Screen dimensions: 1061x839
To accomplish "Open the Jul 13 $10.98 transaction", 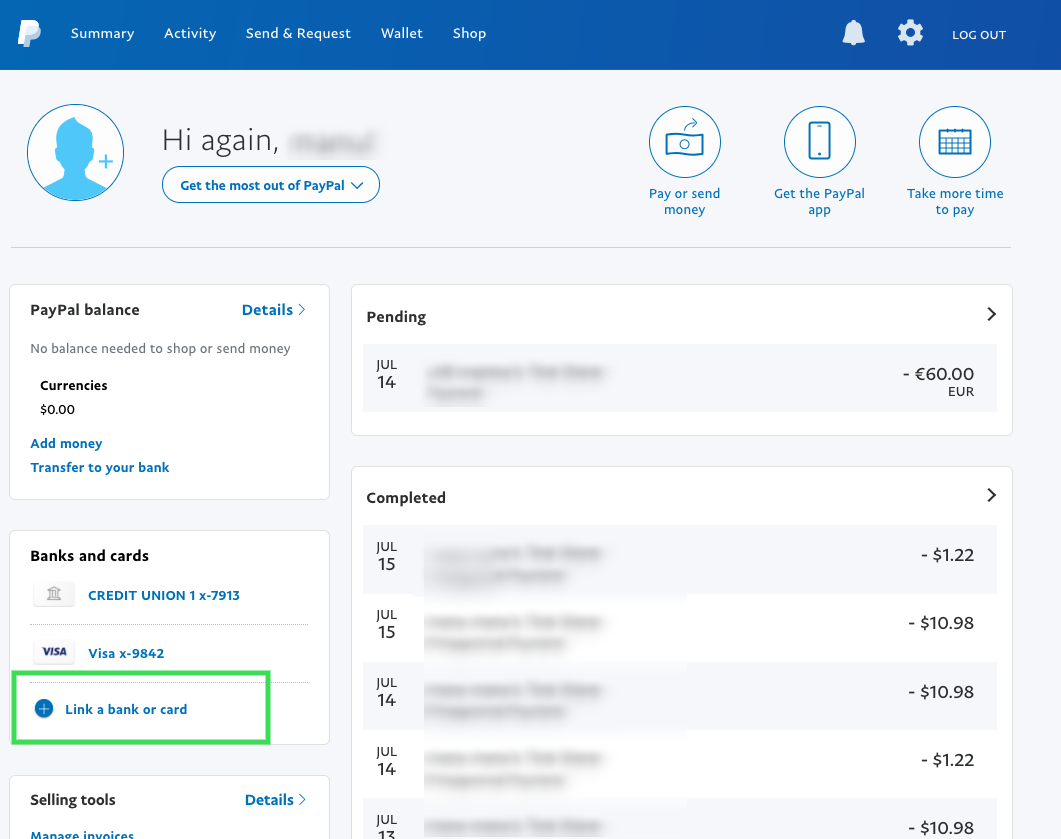I will (680, 819).
